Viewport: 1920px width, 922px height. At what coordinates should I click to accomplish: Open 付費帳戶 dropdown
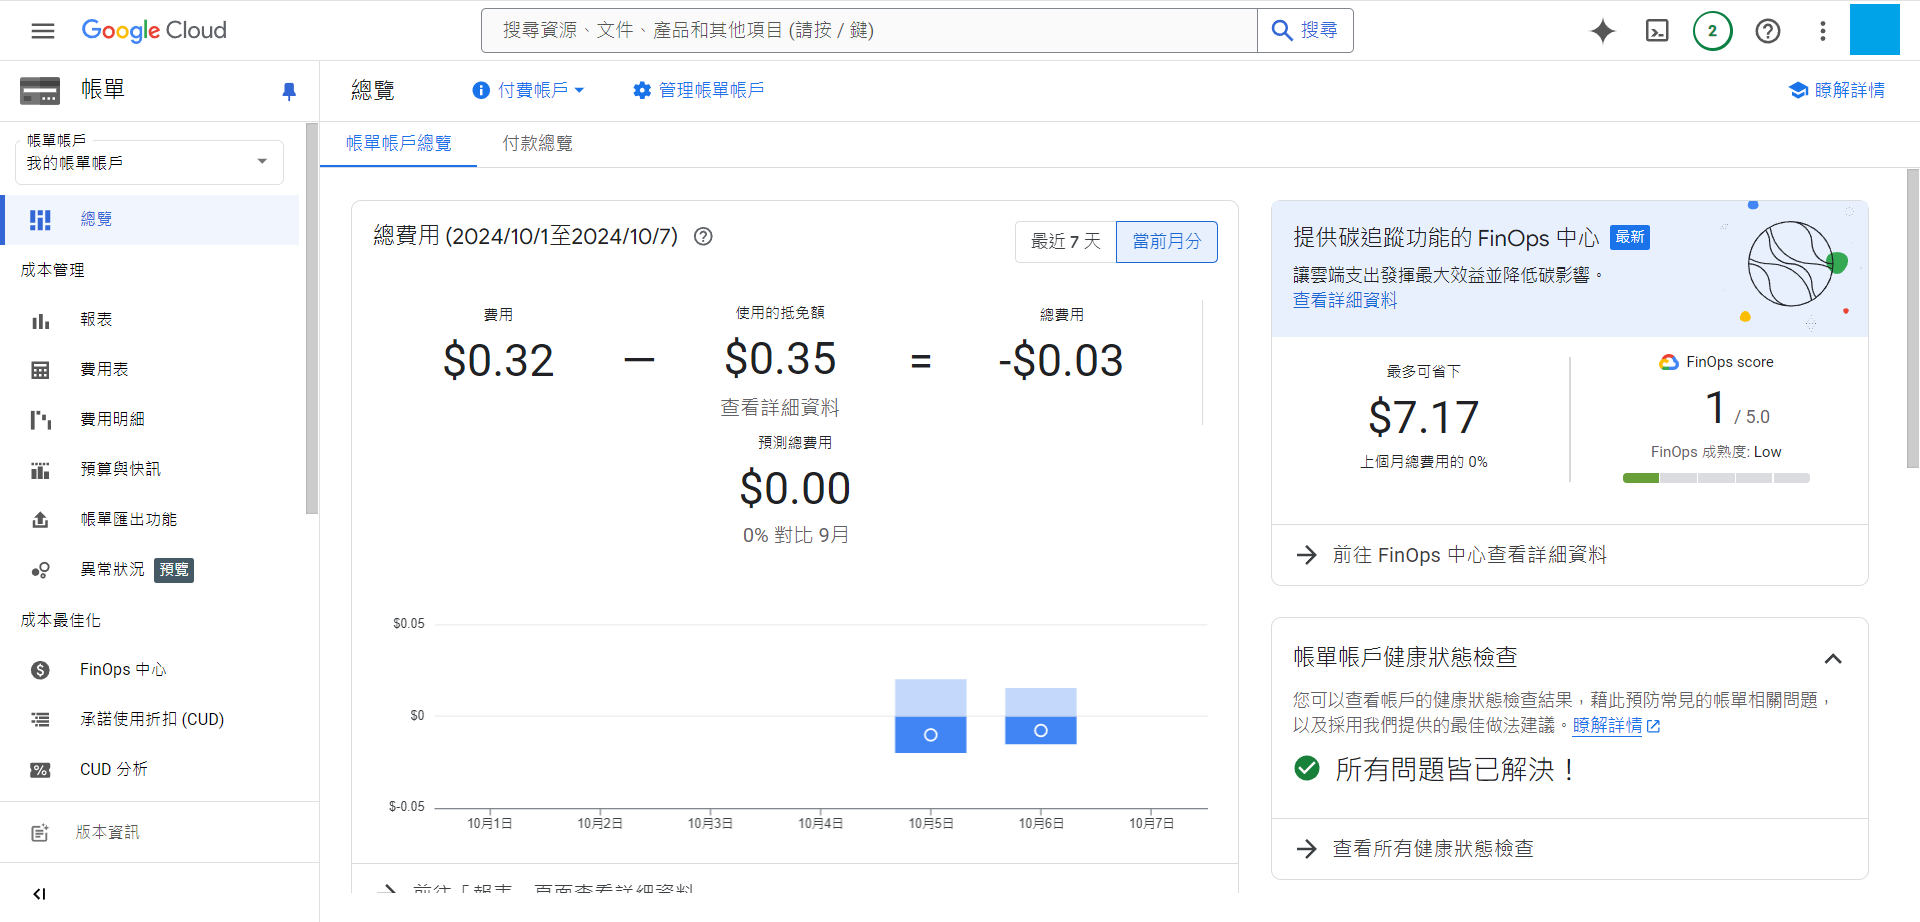(x=528, y=91)
